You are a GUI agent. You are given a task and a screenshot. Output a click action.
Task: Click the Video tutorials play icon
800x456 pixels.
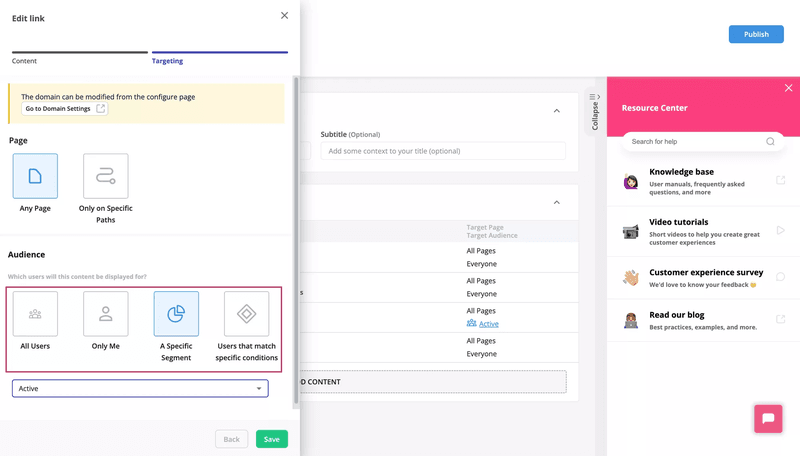tap(780, 230)
